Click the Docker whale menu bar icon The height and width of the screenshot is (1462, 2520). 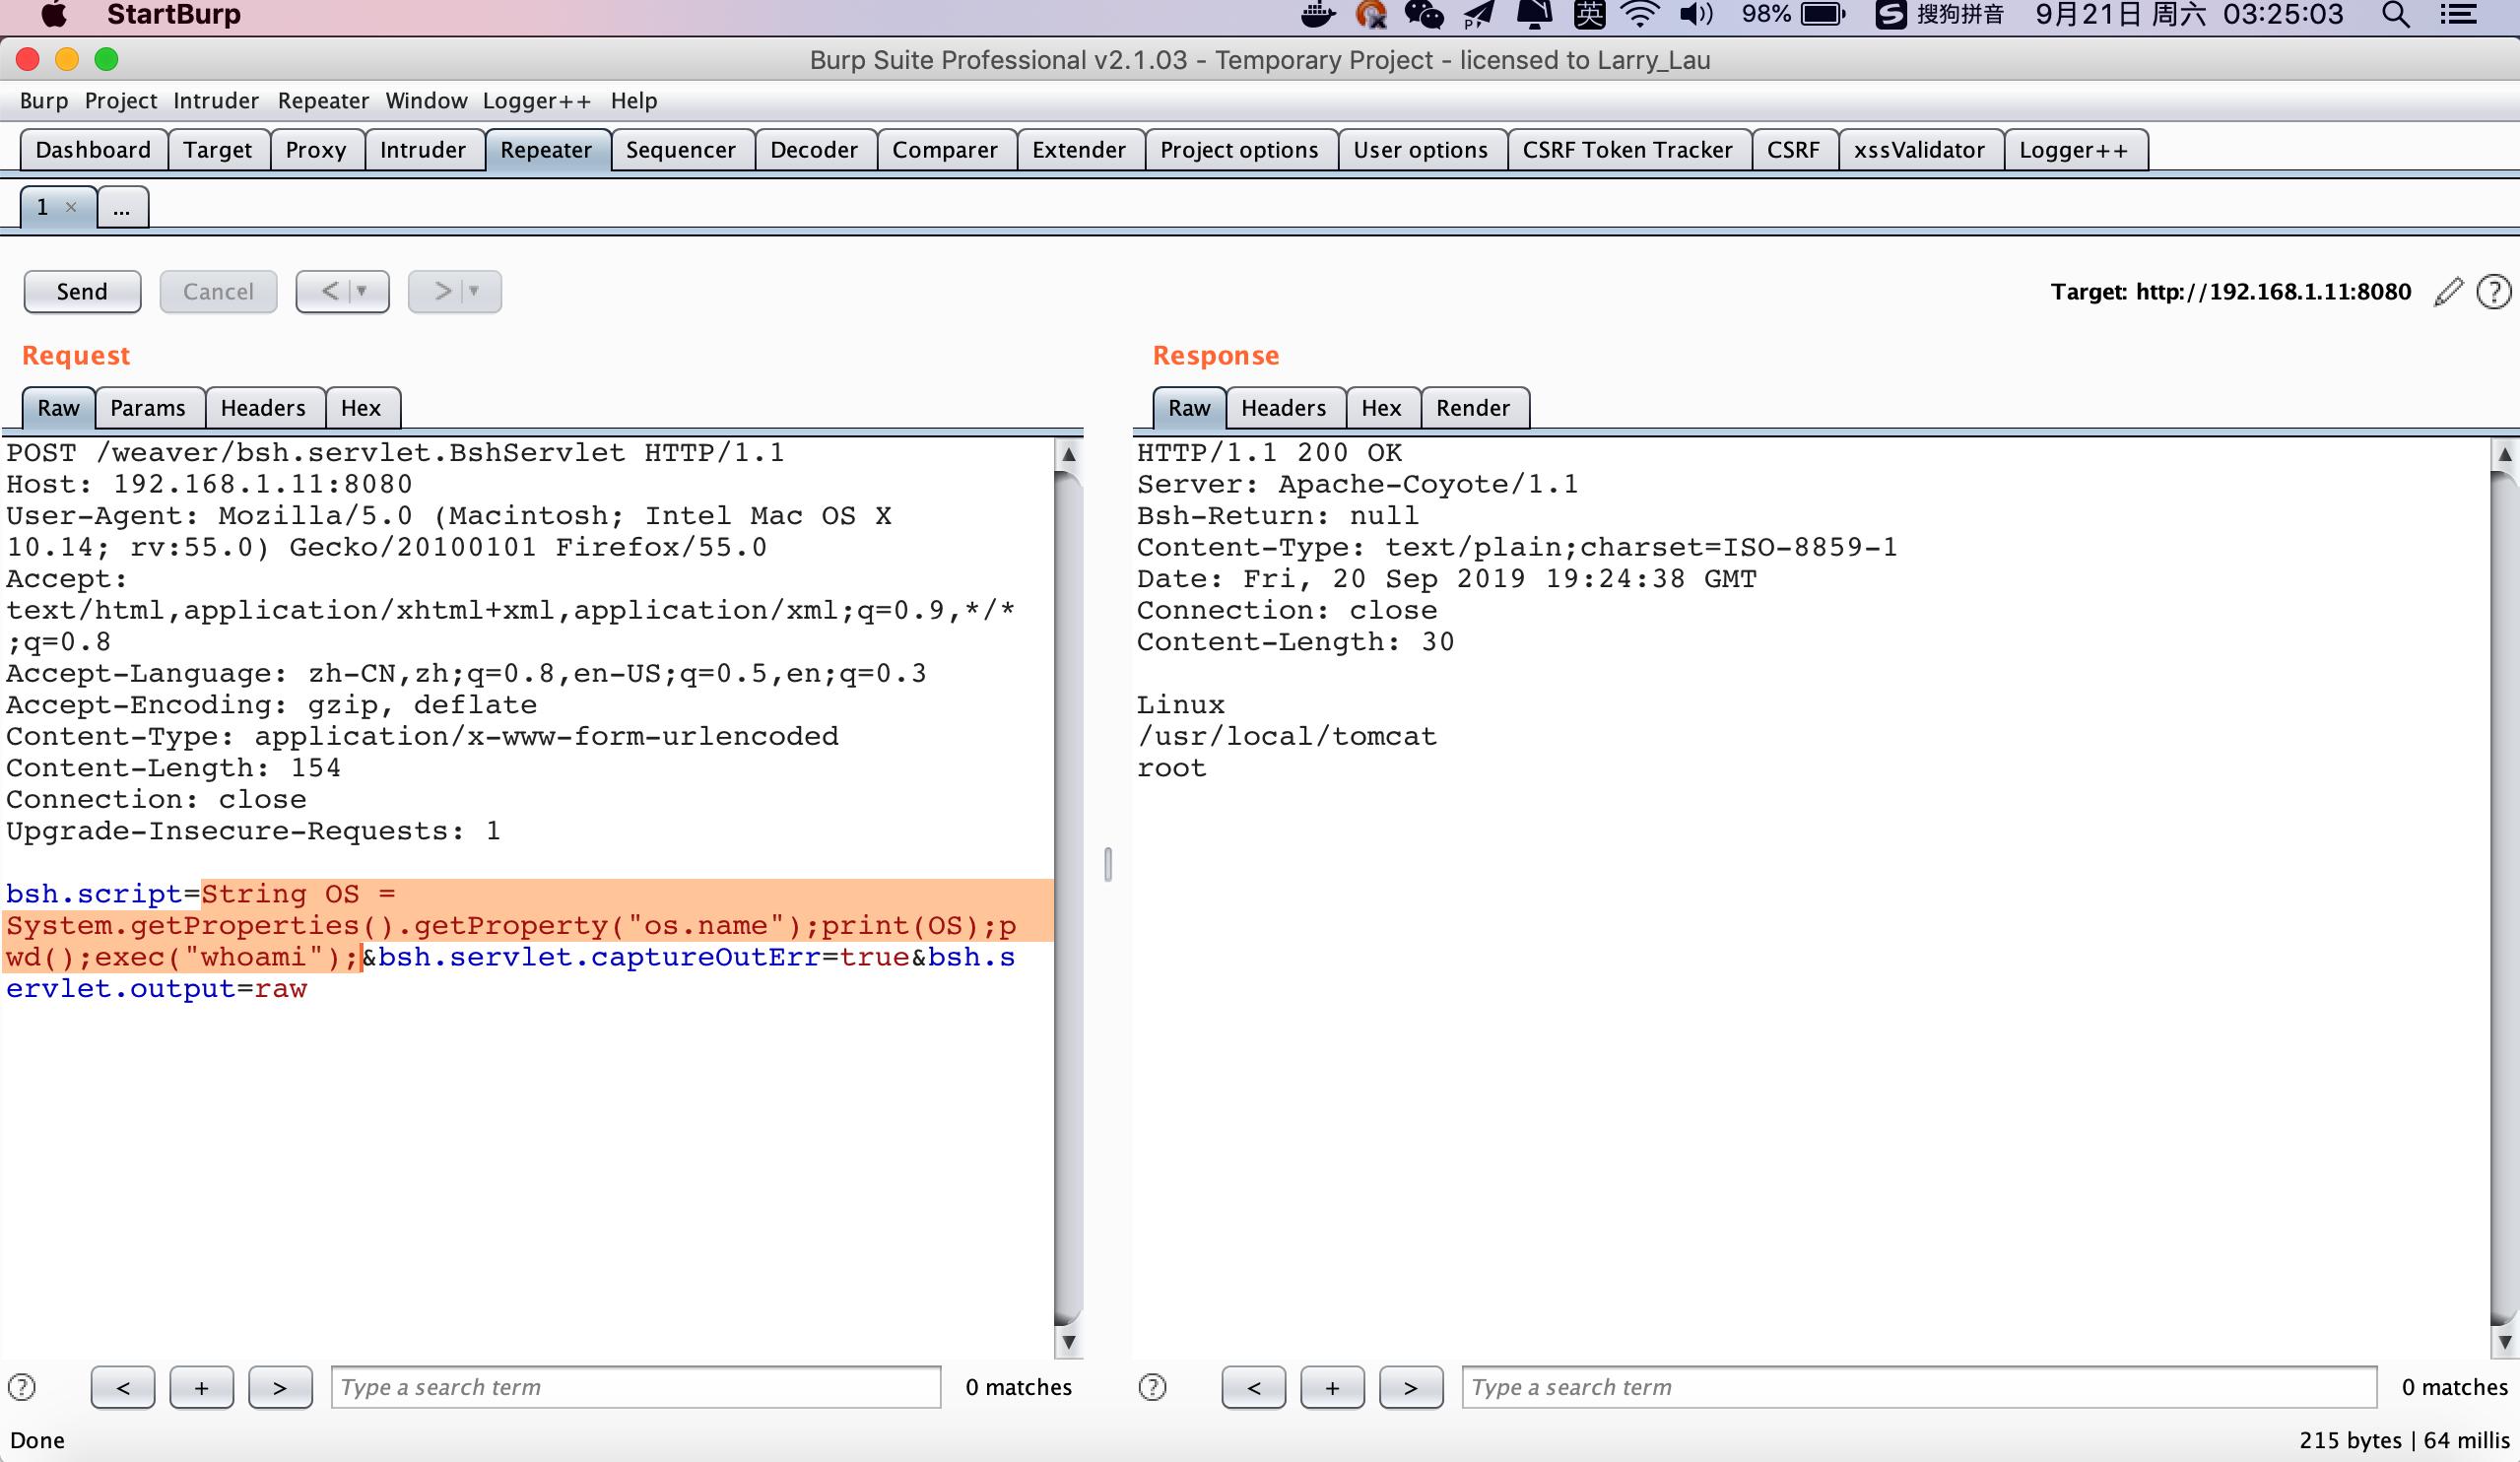1318,15
